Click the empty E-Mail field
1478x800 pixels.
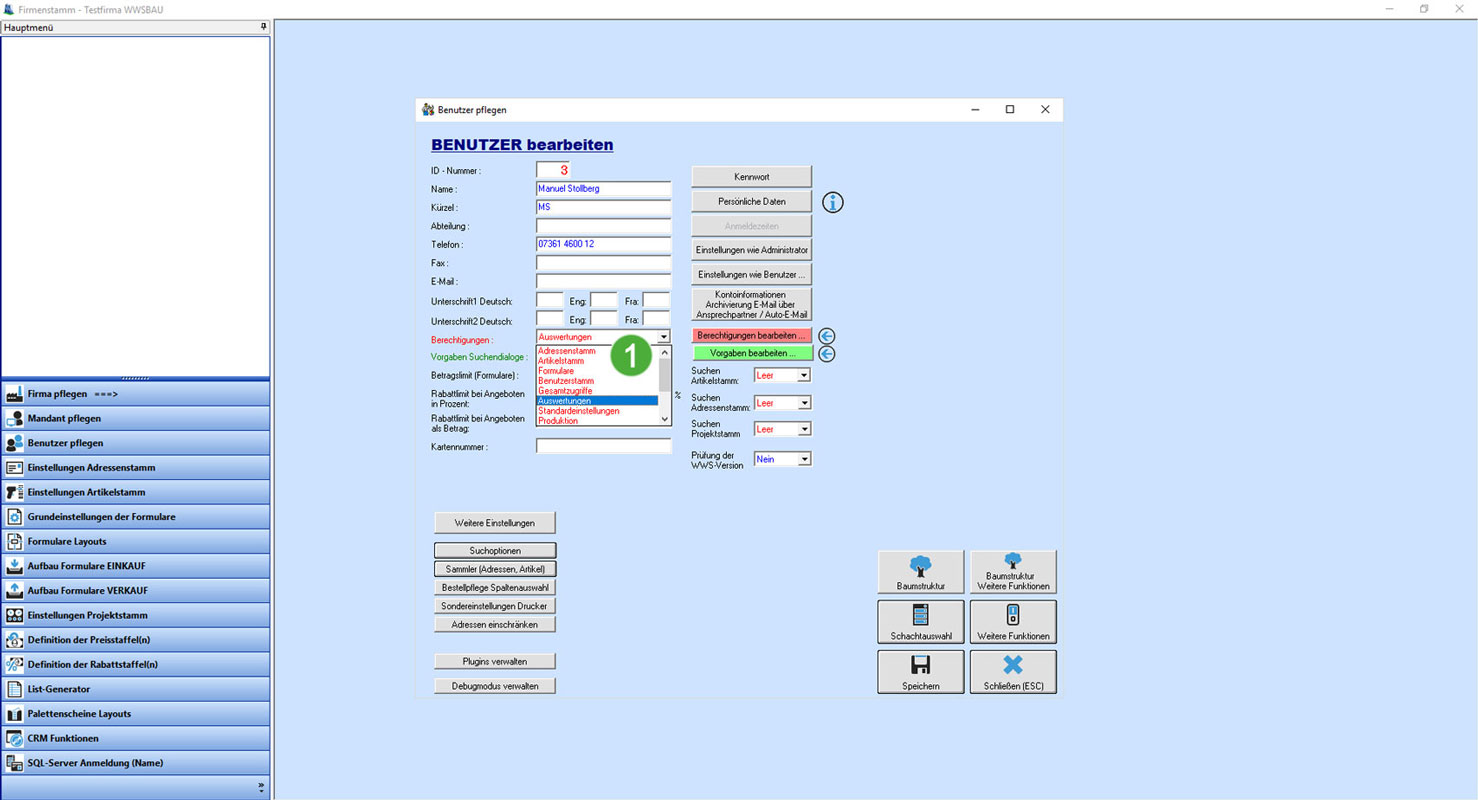coord(604,281)
